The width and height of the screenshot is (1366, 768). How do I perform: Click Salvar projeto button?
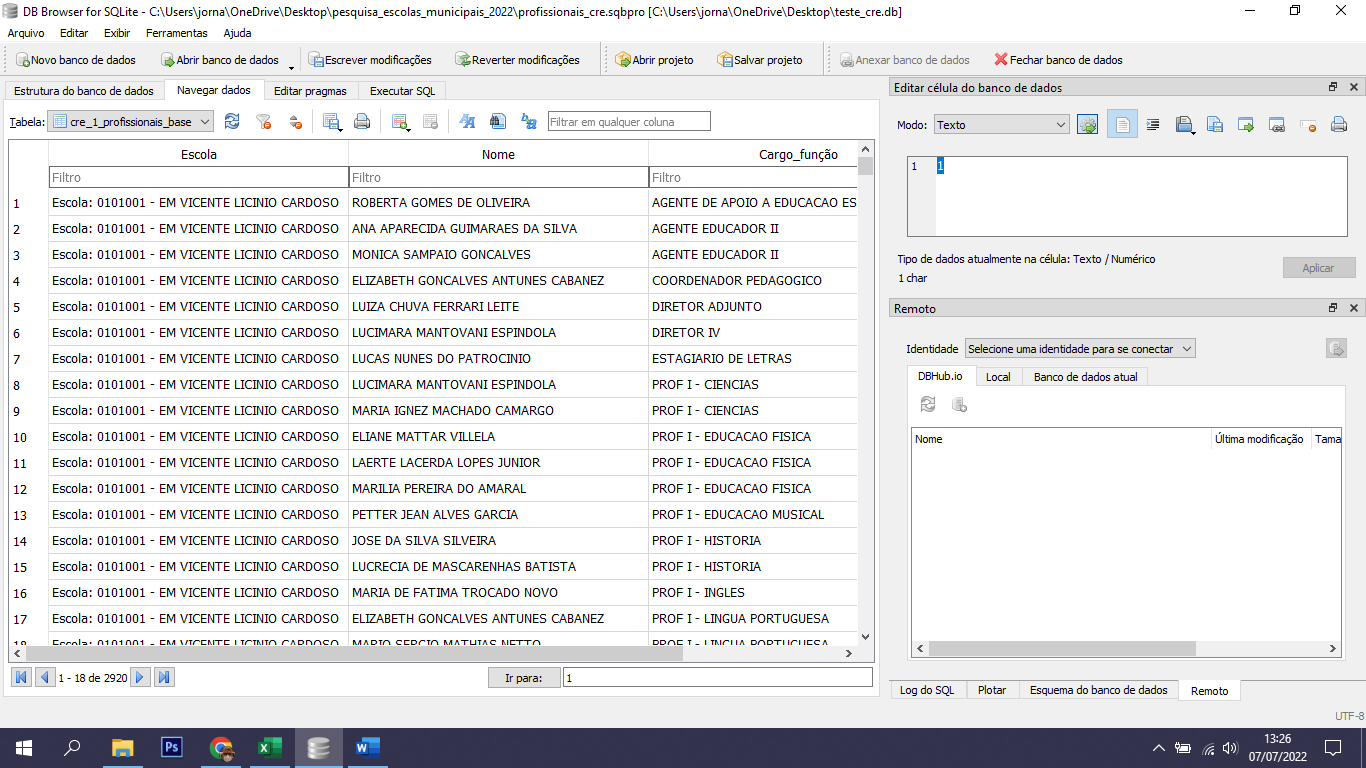click(760, 60)
